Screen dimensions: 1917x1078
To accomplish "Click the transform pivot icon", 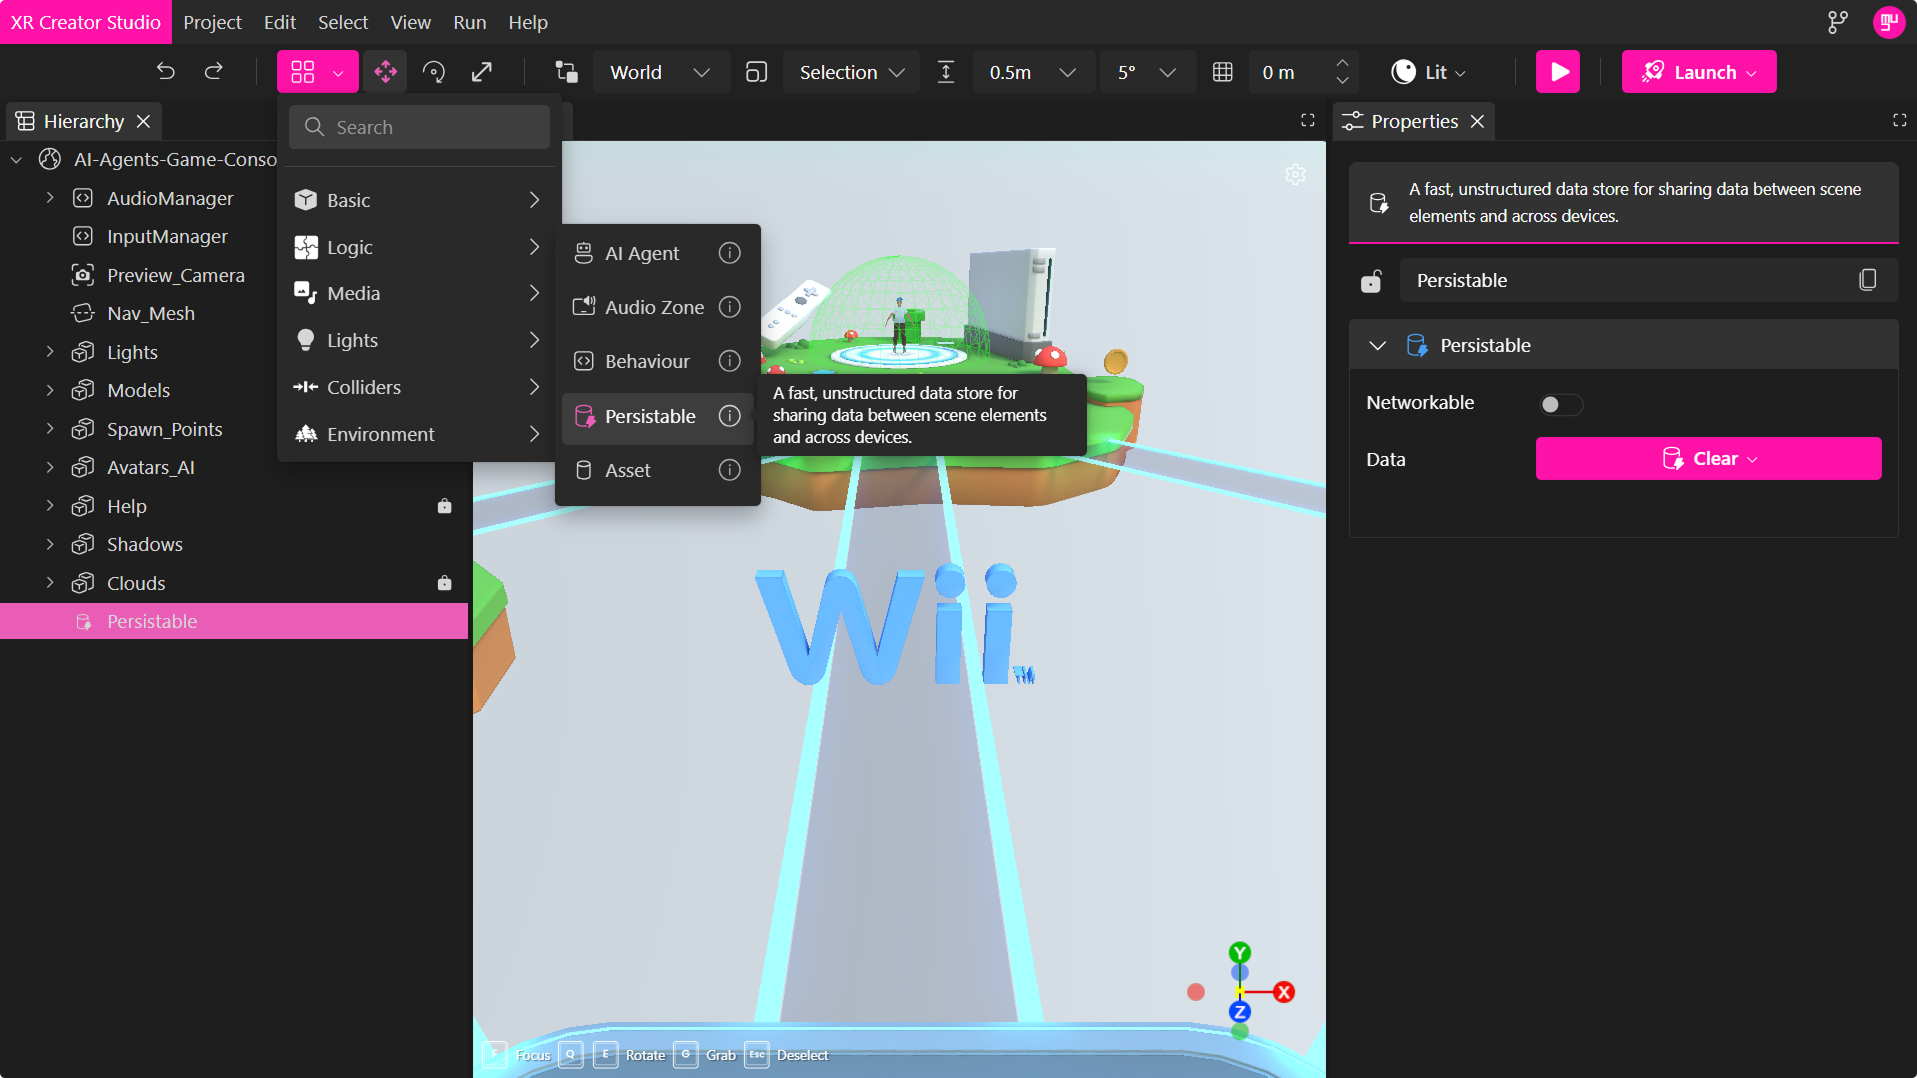I will pyautogui.click(x=757, y=72).
